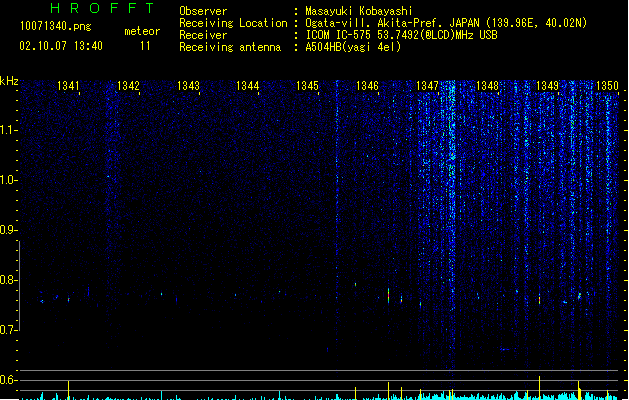
Task: Click the strong noise band after 1347
Action: click(x=452, y=225)
